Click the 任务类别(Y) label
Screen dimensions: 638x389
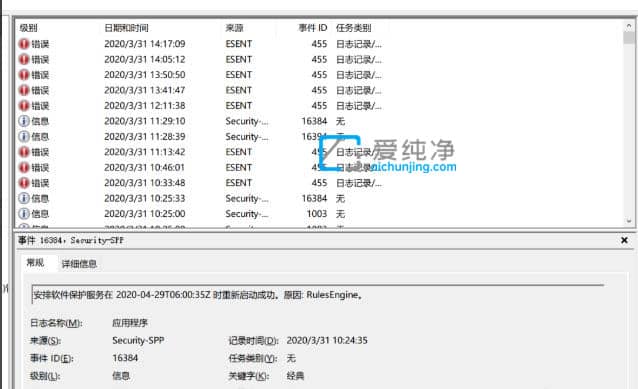click(253, 358)
